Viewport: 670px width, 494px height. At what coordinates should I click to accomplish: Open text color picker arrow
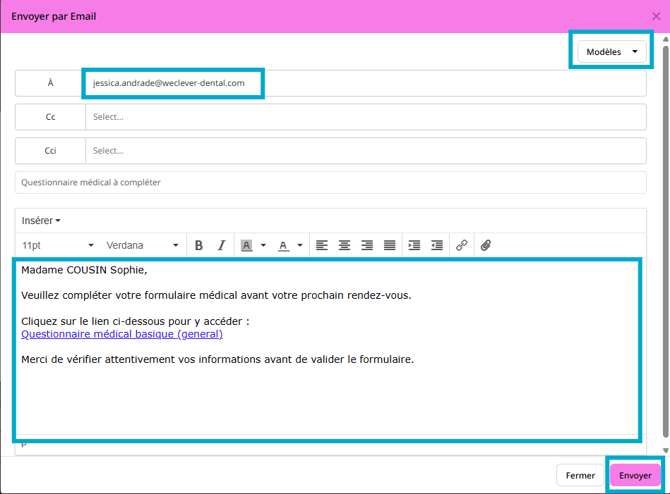(x=300, y=245)
